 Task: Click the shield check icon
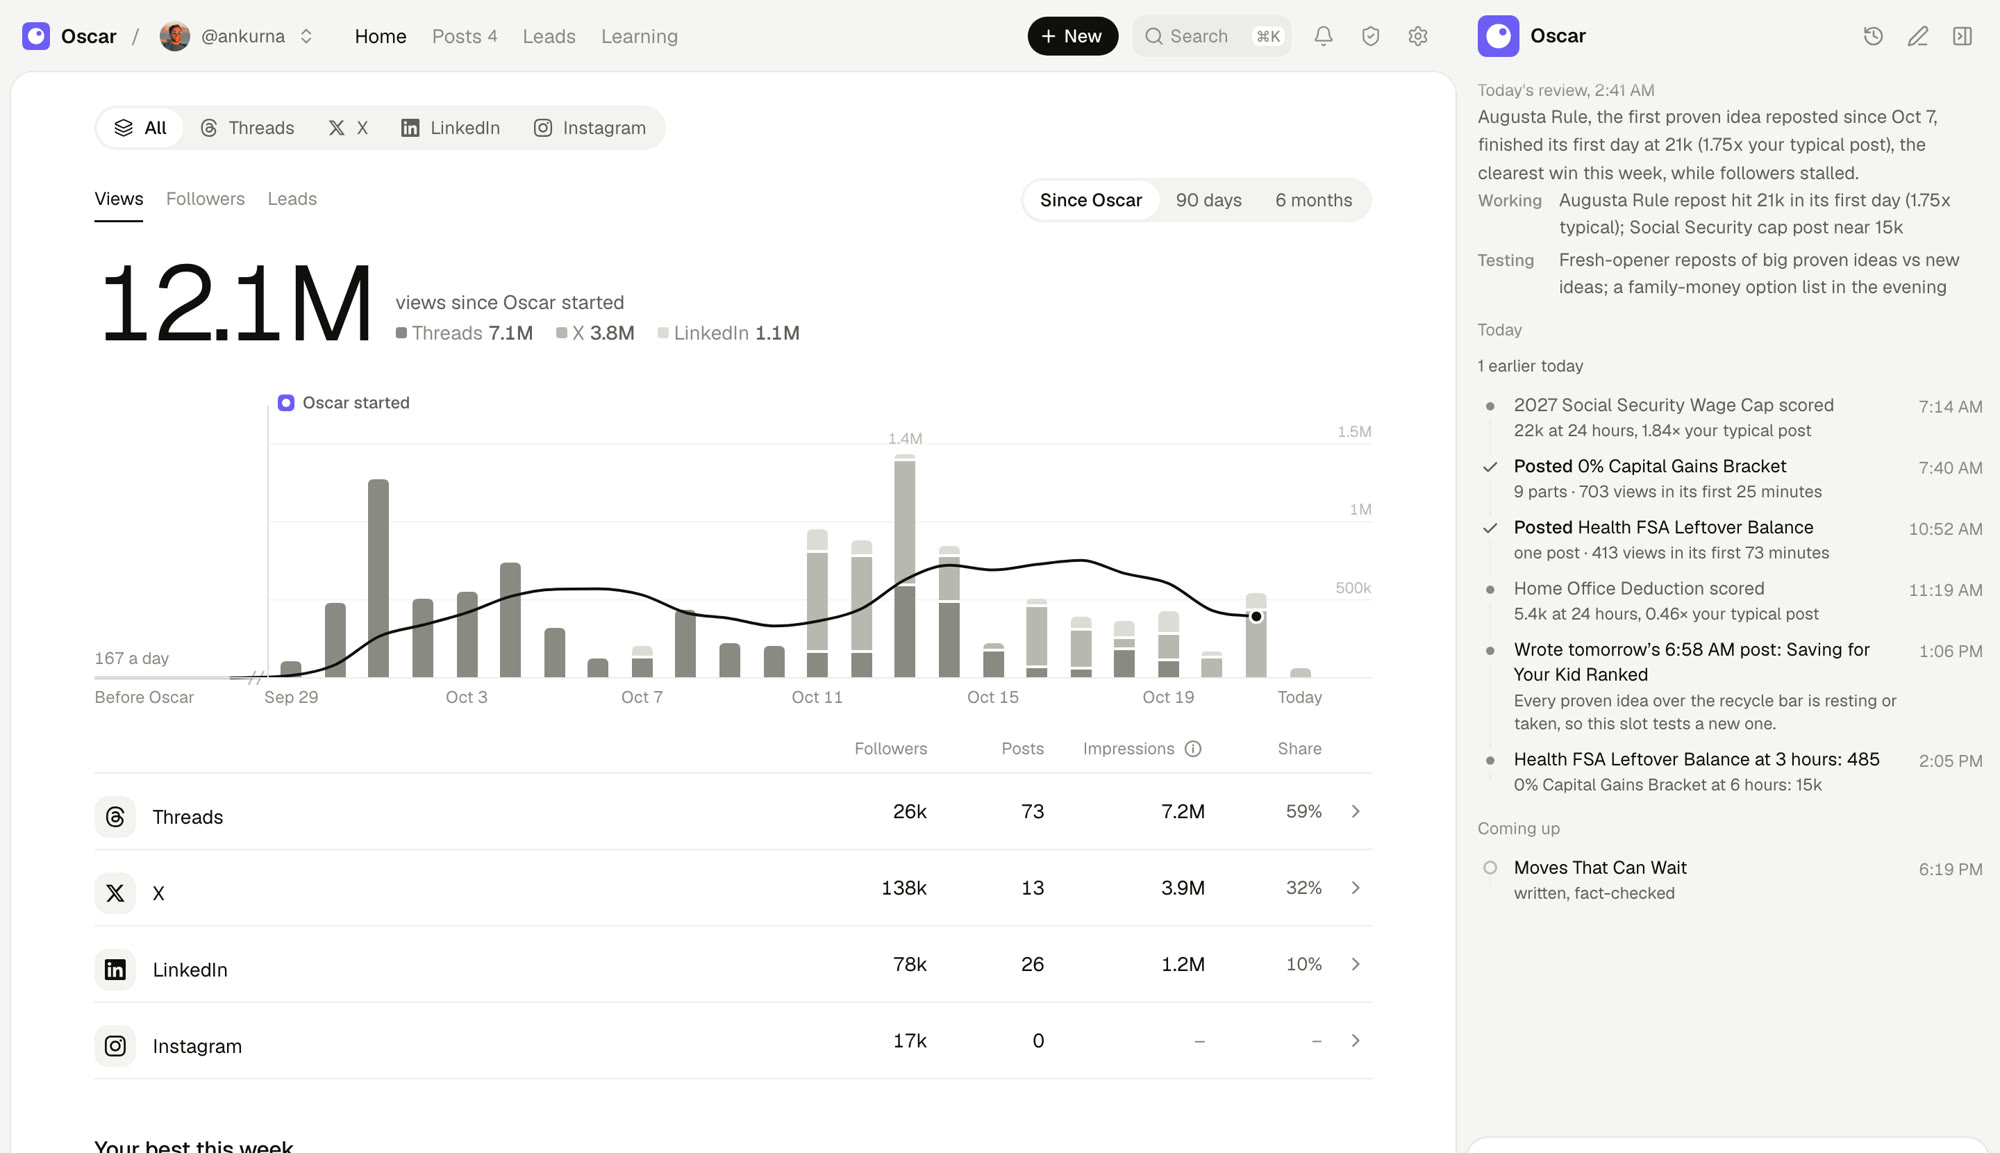click(x=1370, y=36)
